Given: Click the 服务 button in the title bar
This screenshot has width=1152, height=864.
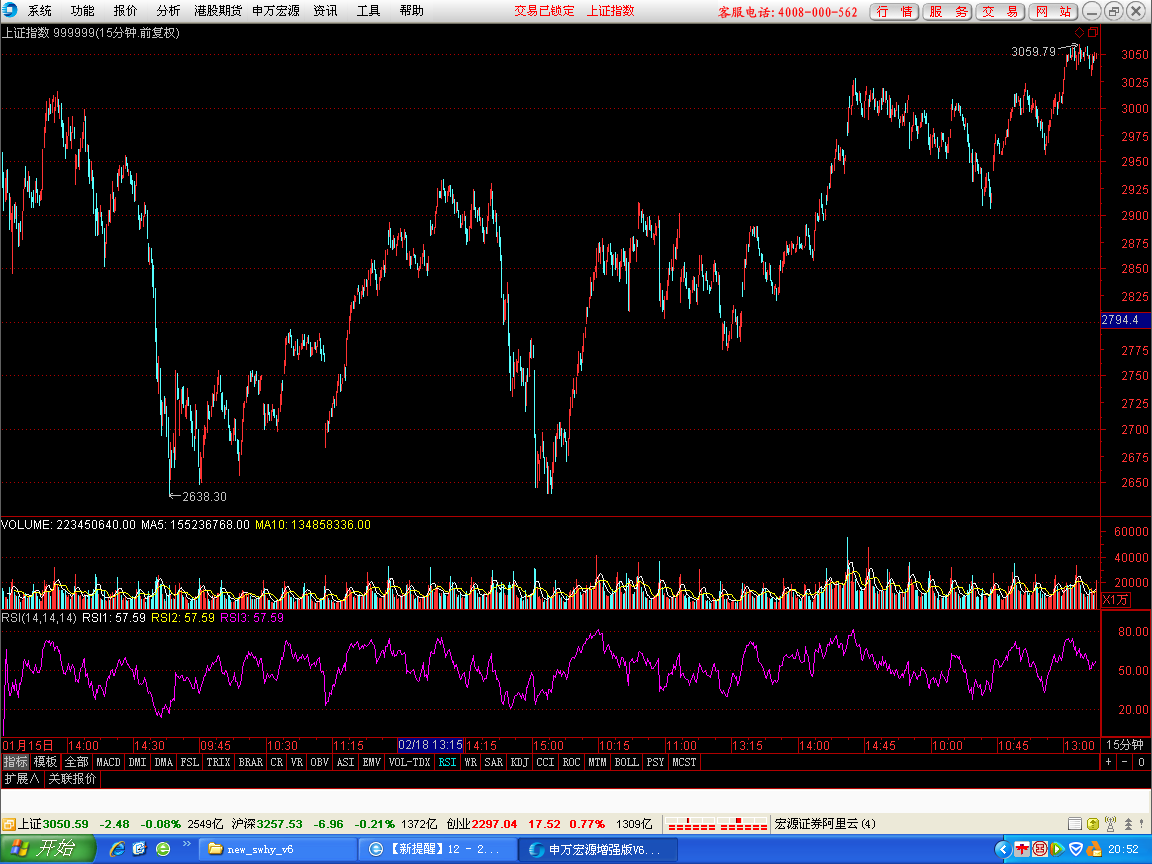Looking at the screenshot, I should [x=947, y=12].
